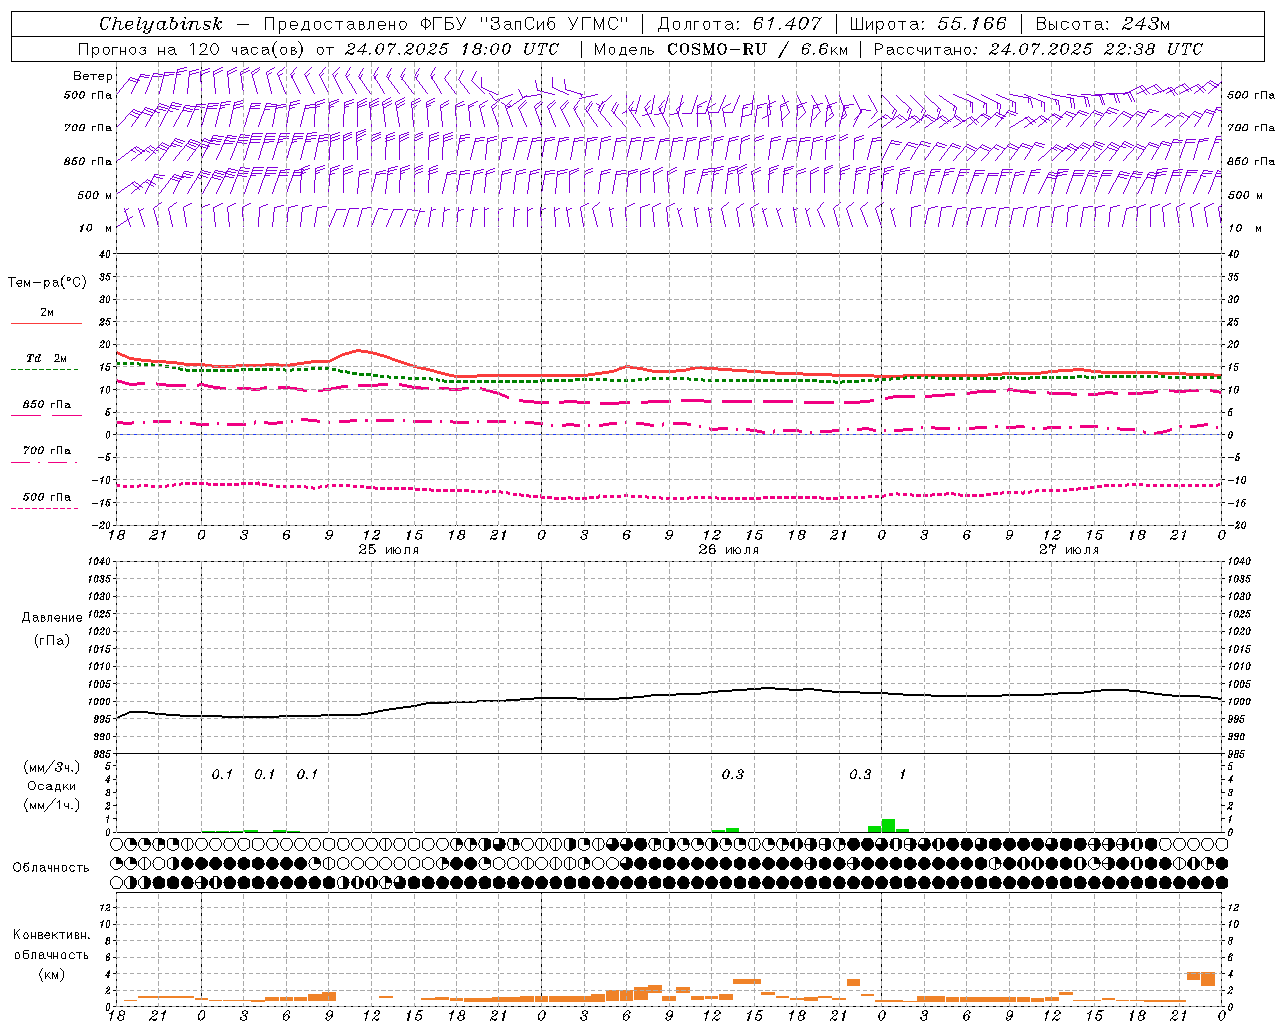
Task: Click the '(км)' convective height unit
Action: tap(52, 974)
